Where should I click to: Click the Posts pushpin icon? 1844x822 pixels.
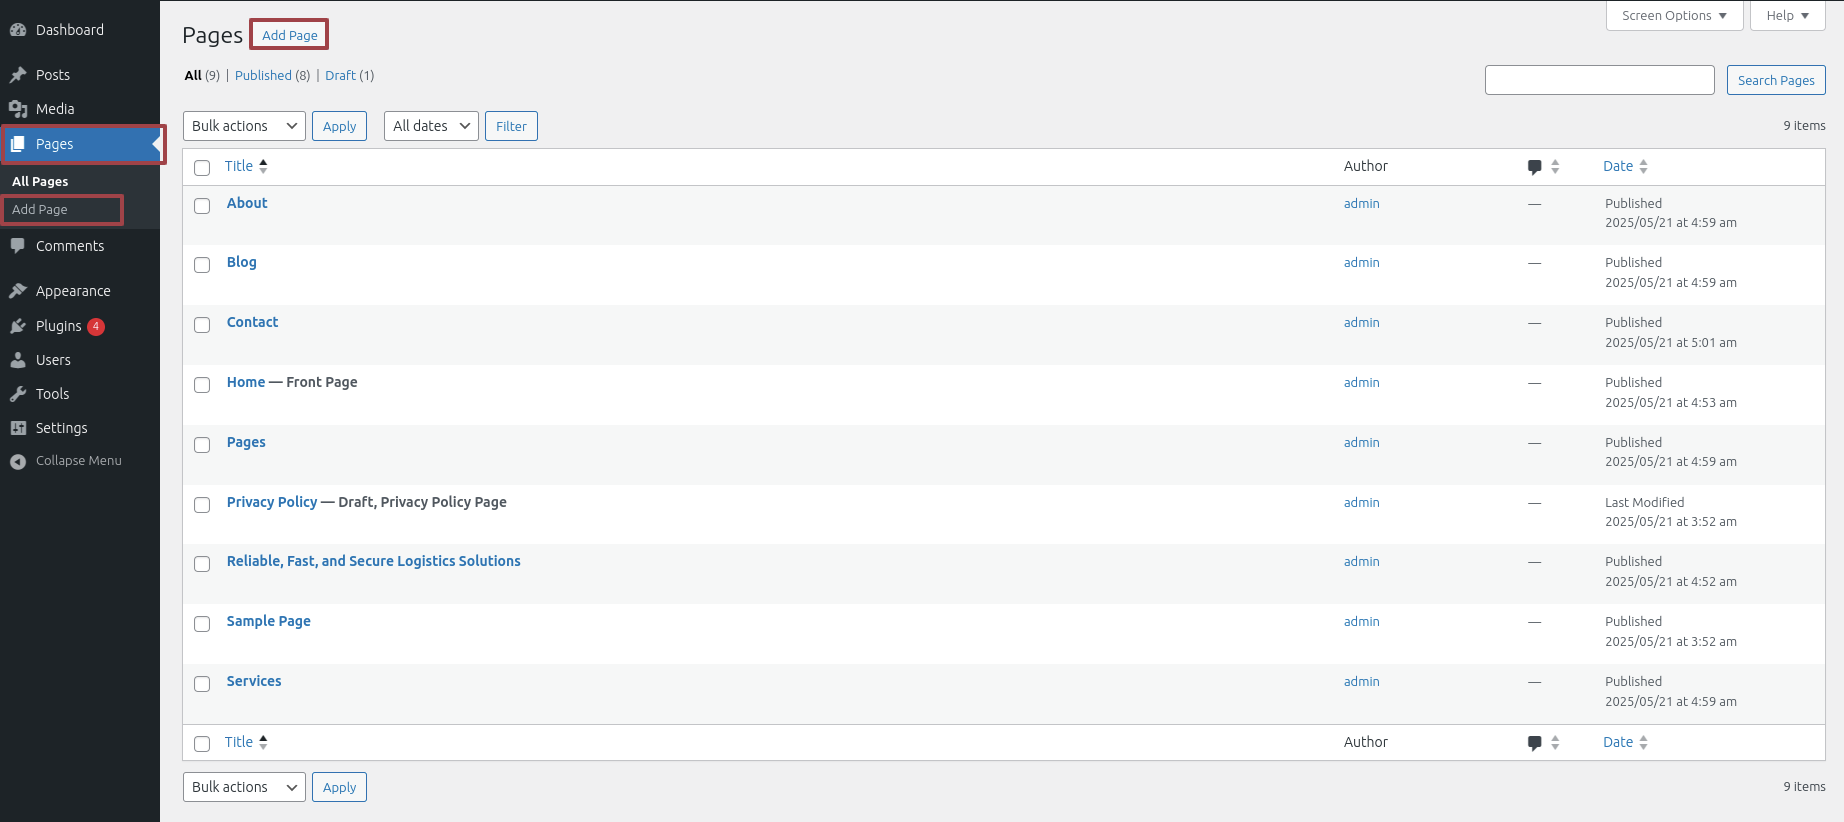(18, 75)
